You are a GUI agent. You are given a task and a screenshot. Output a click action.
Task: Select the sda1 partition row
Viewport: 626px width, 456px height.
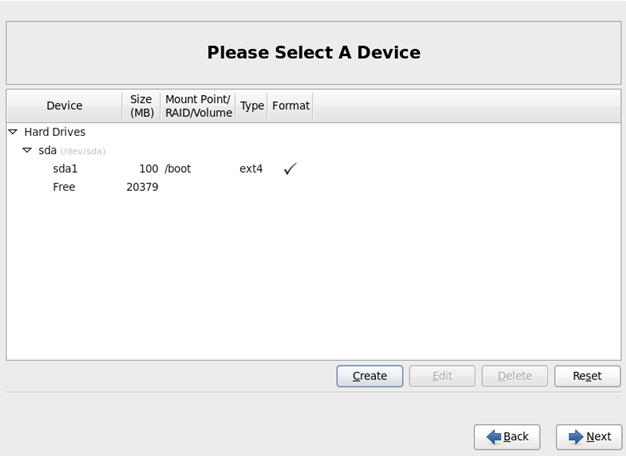313,169
